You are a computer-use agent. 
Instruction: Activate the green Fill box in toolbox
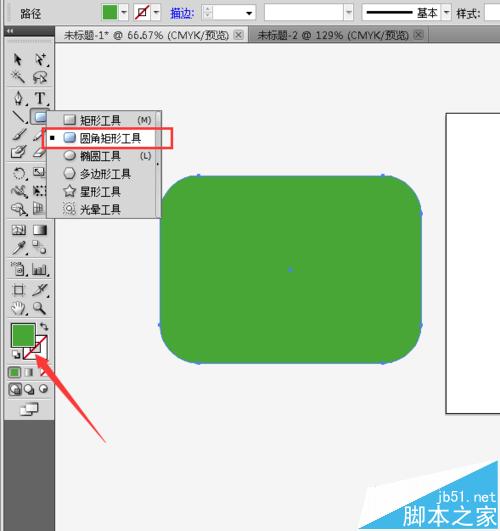coord(22,334)
